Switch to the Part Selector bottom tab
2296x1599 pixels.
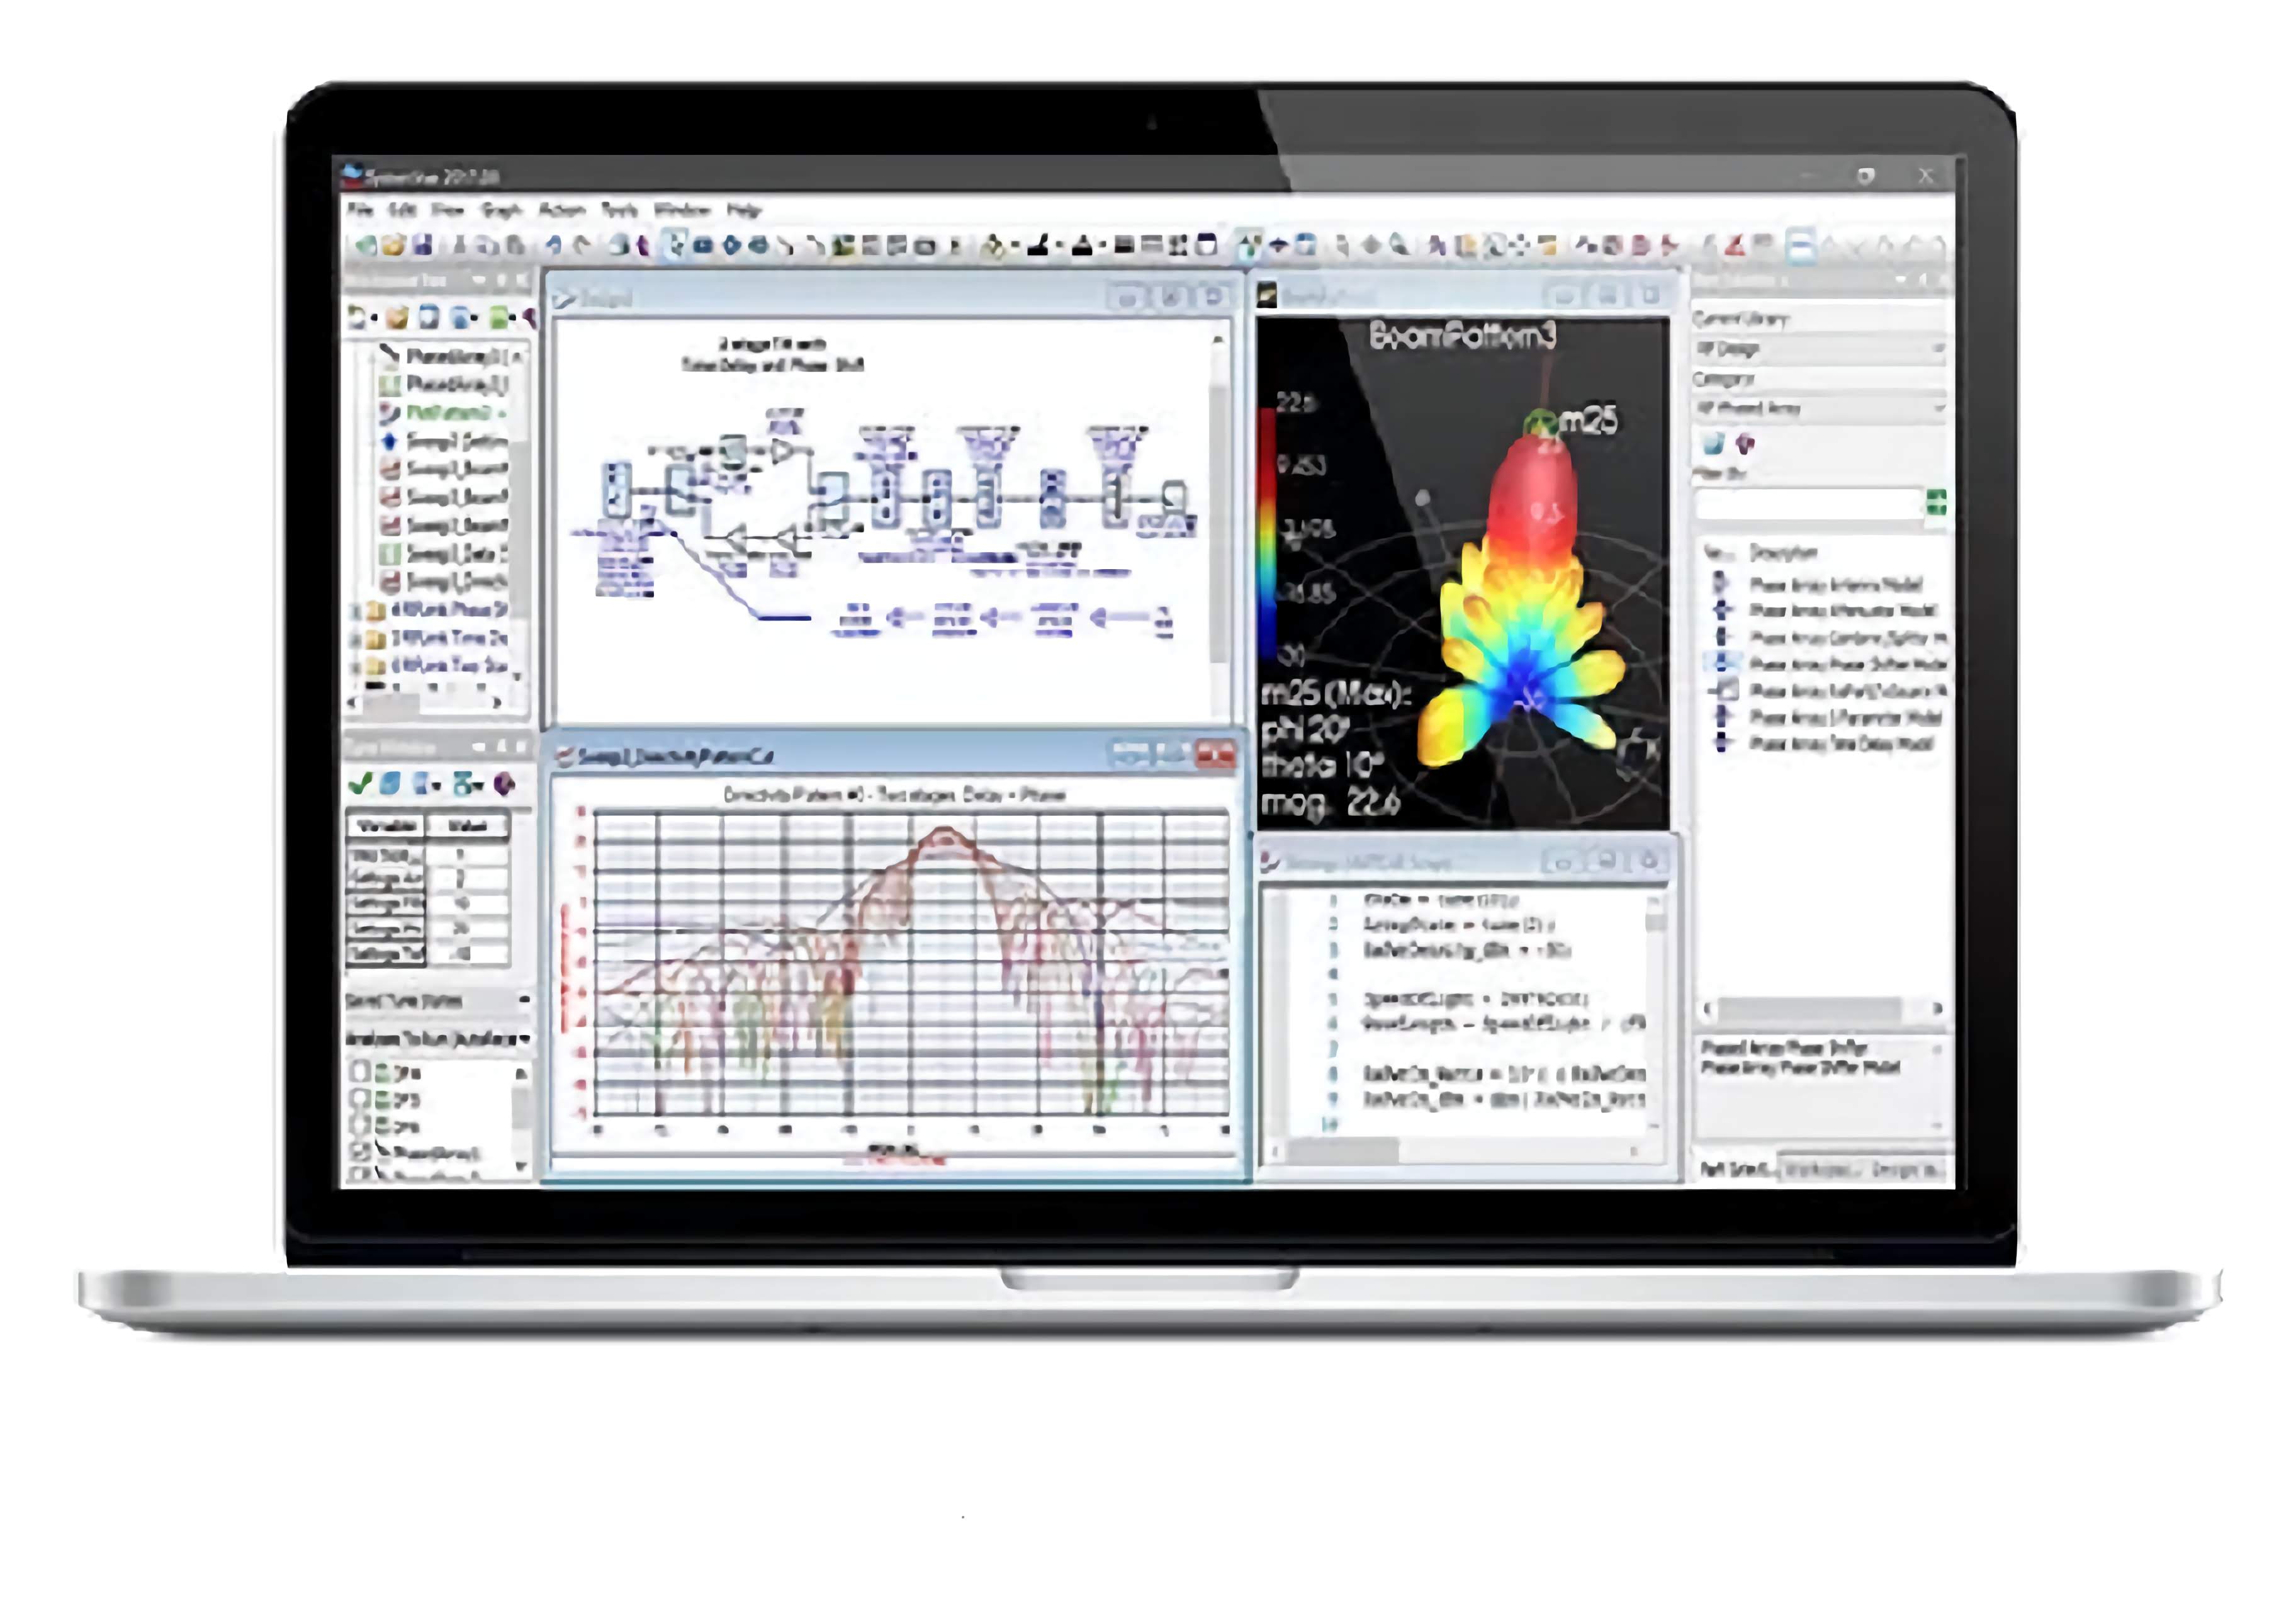[1734, 1169]
